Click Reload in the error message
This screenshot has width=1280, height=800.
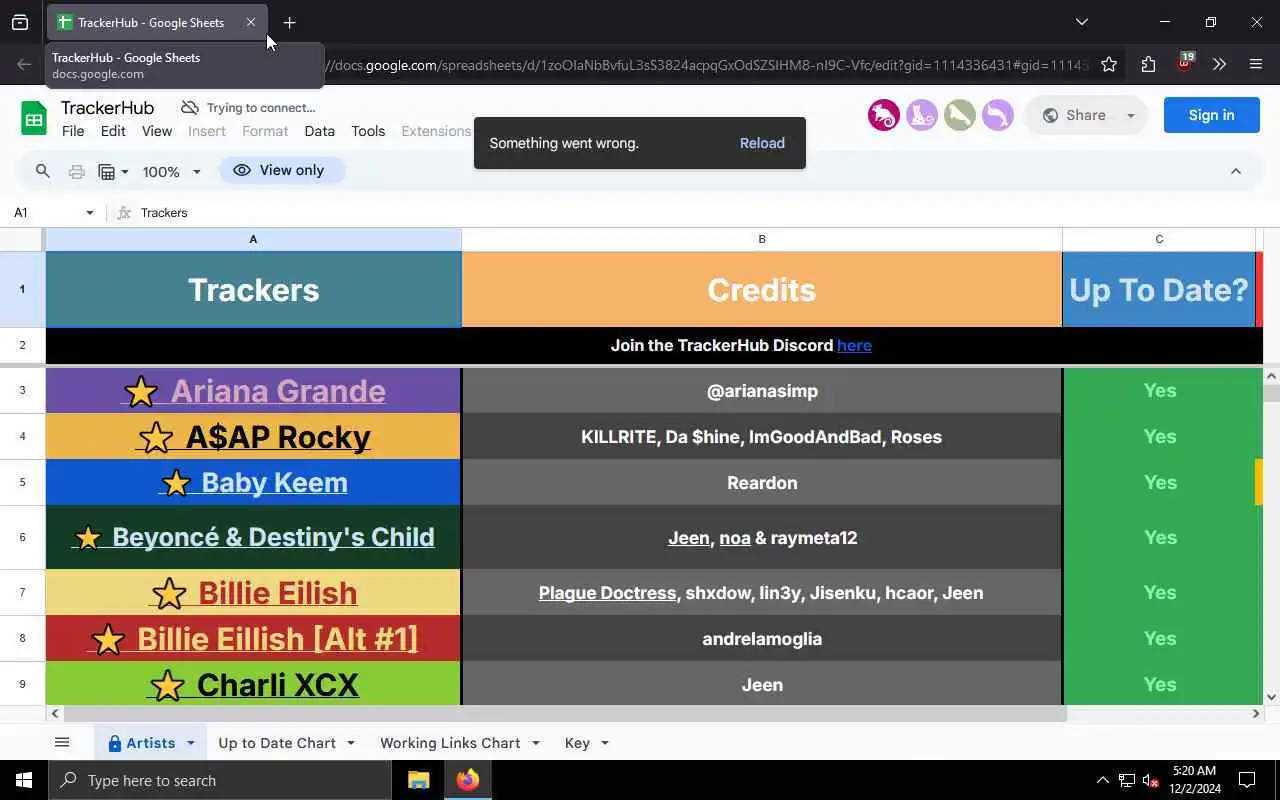pyautogui.click(x=762, y=143)
